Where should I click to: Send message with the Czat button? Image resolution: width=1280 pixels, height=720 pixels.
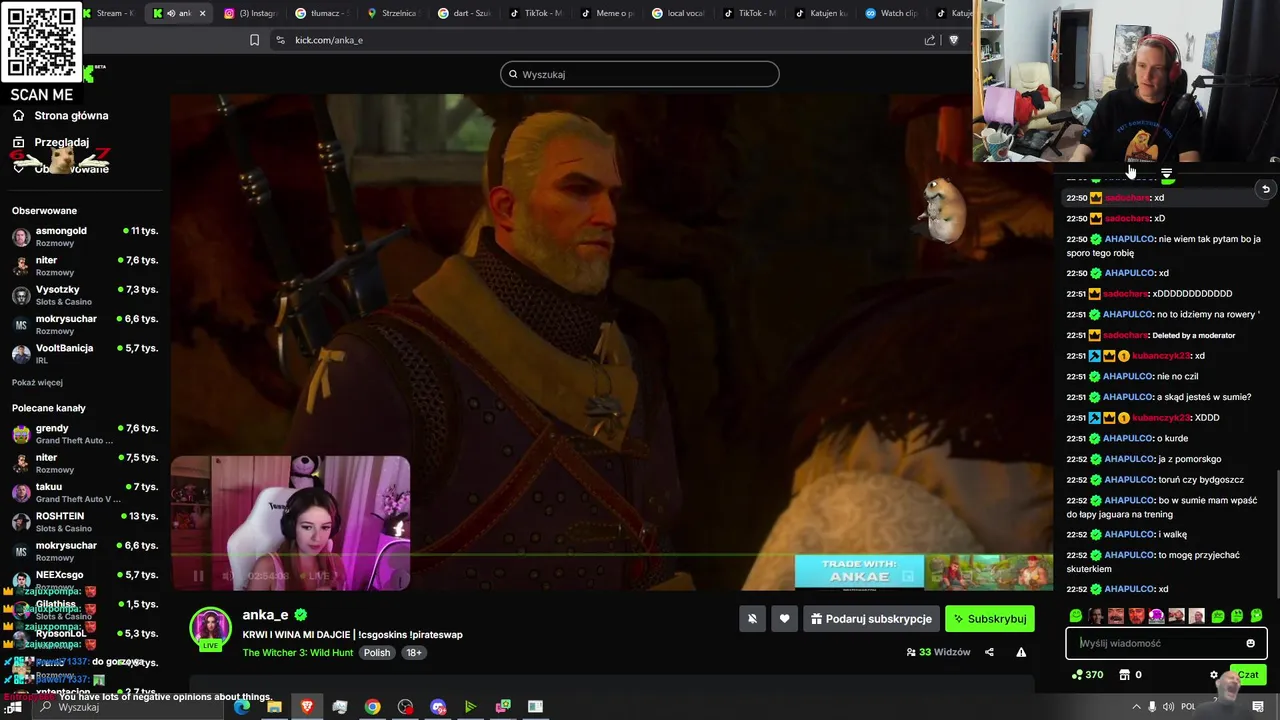coord(1247,675)
